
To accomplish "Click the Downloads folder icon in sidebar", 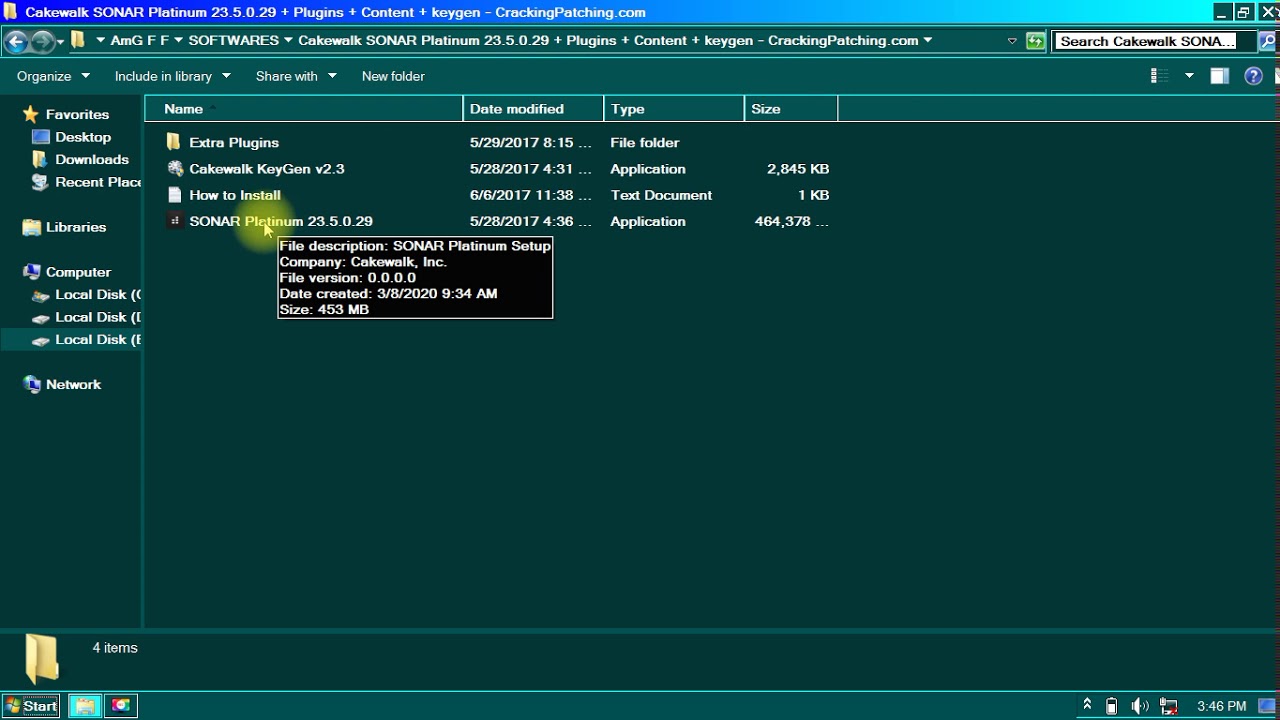I will [41, 159].
